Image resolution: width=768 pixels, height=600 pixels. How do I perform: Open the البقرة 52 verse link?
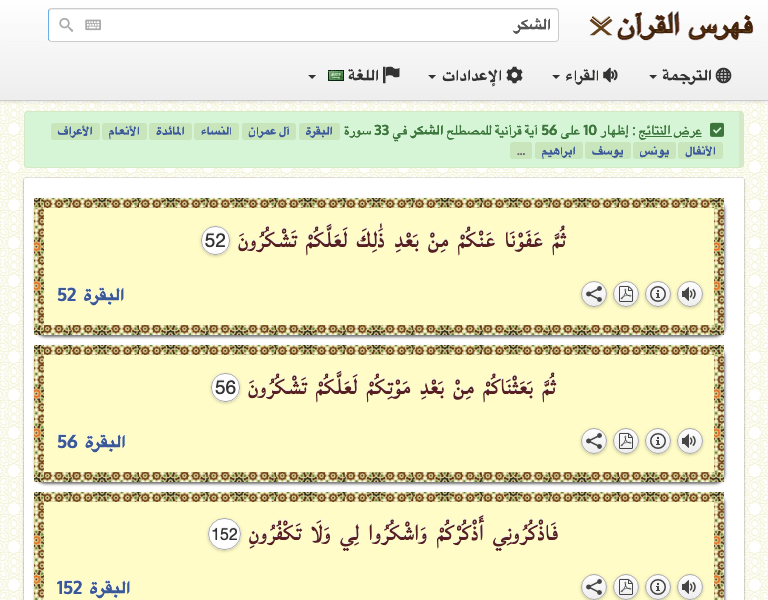[x=91, y=295]
